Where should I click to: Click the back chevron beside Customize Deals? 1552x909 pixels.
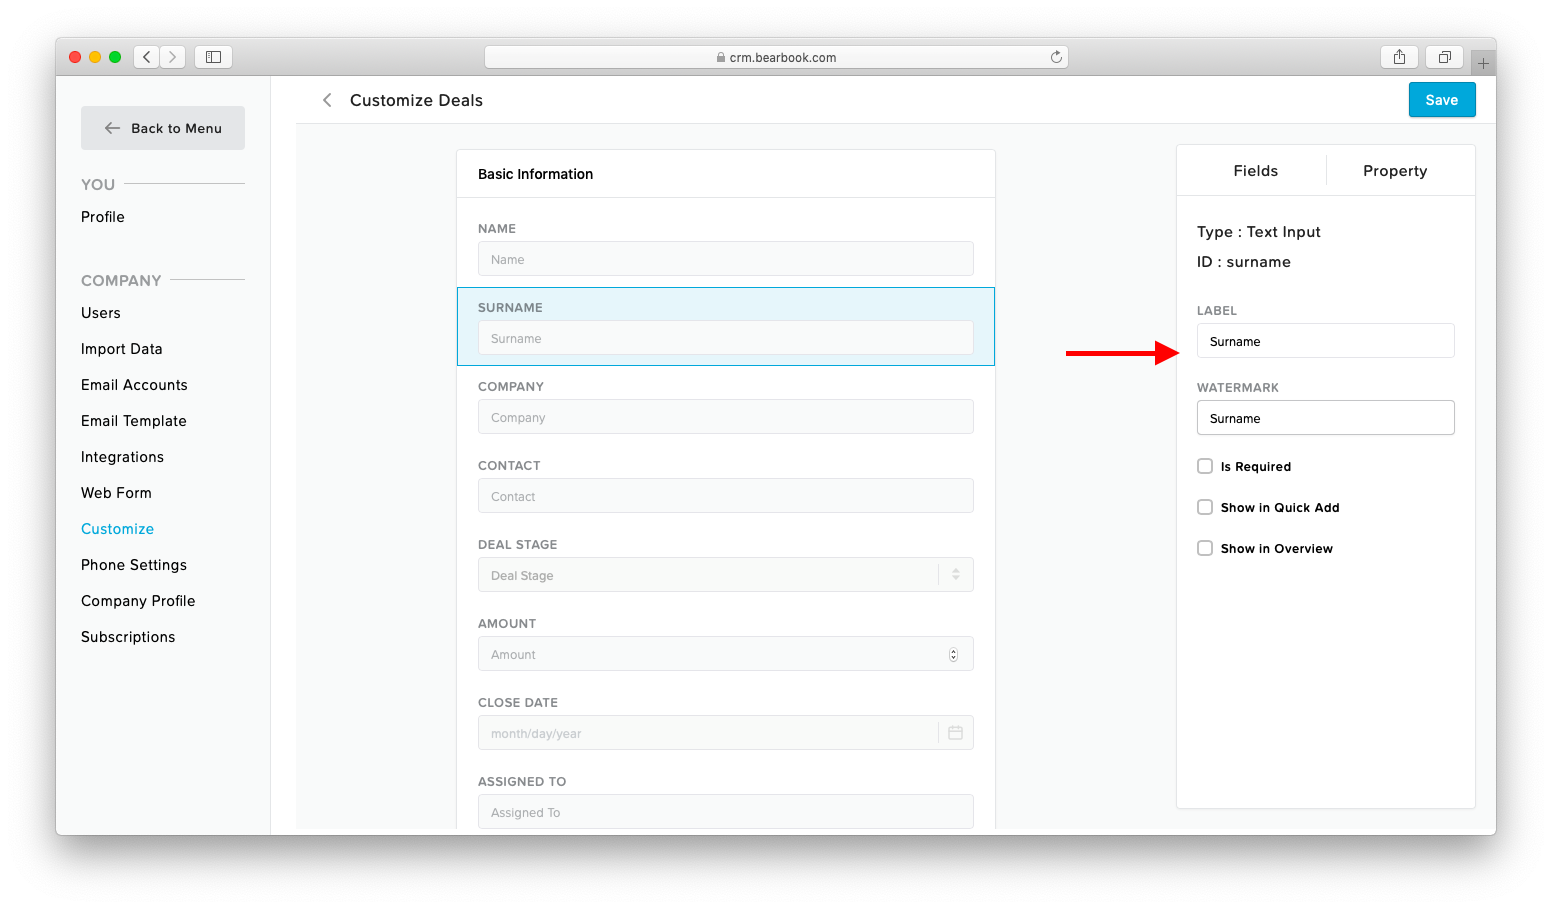tap(327, 100)
